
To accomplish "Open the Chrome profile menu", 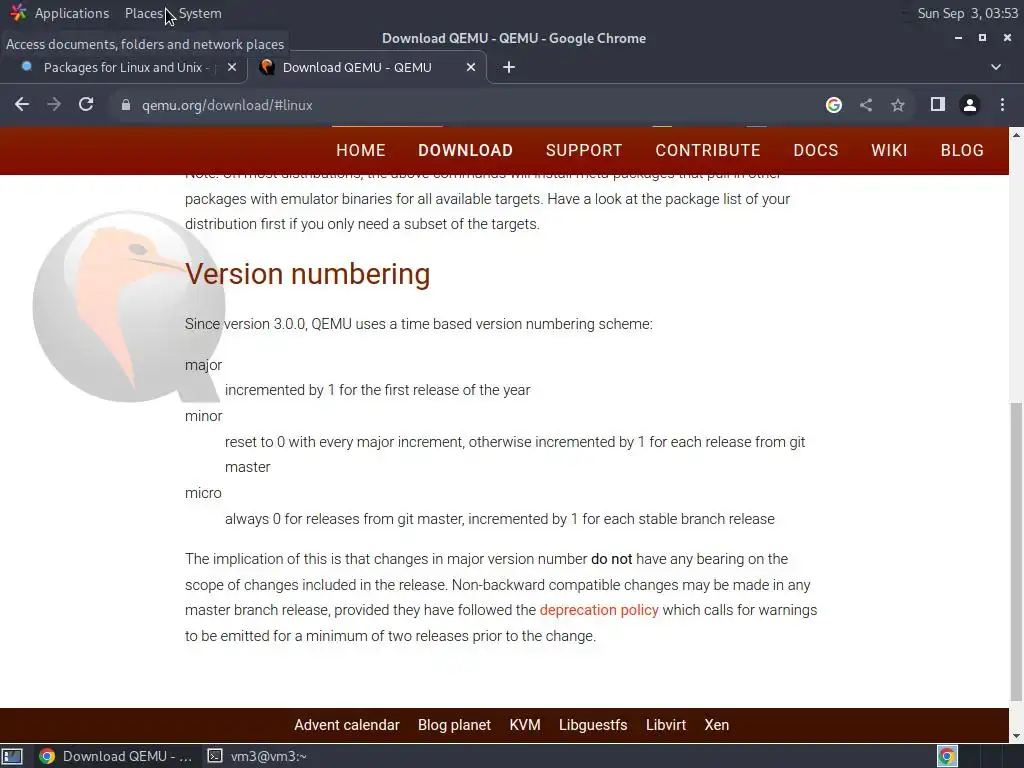I will point(970,104).
